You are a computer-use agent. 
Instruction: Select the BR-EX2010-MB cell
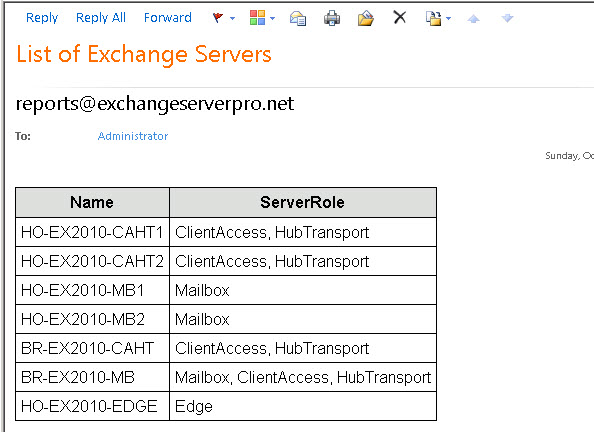(92, 377)
